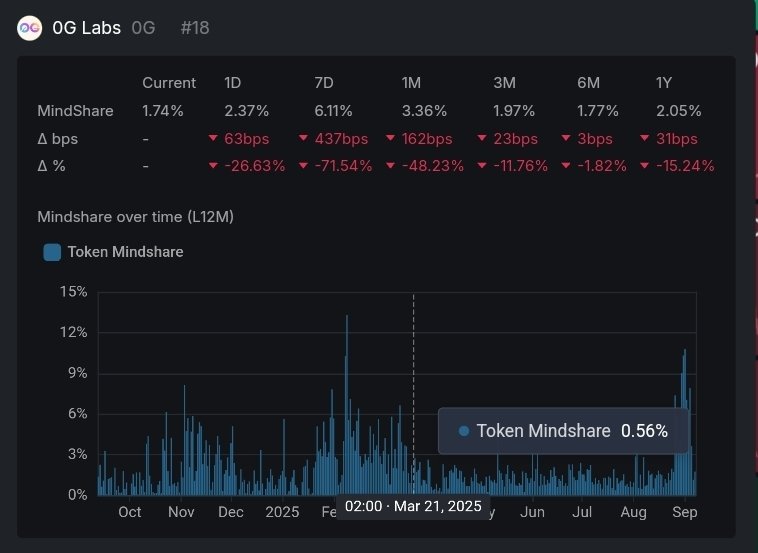Click the -26.63% change value
This screenshot has width=758, height=553.
tap(255, 166)
